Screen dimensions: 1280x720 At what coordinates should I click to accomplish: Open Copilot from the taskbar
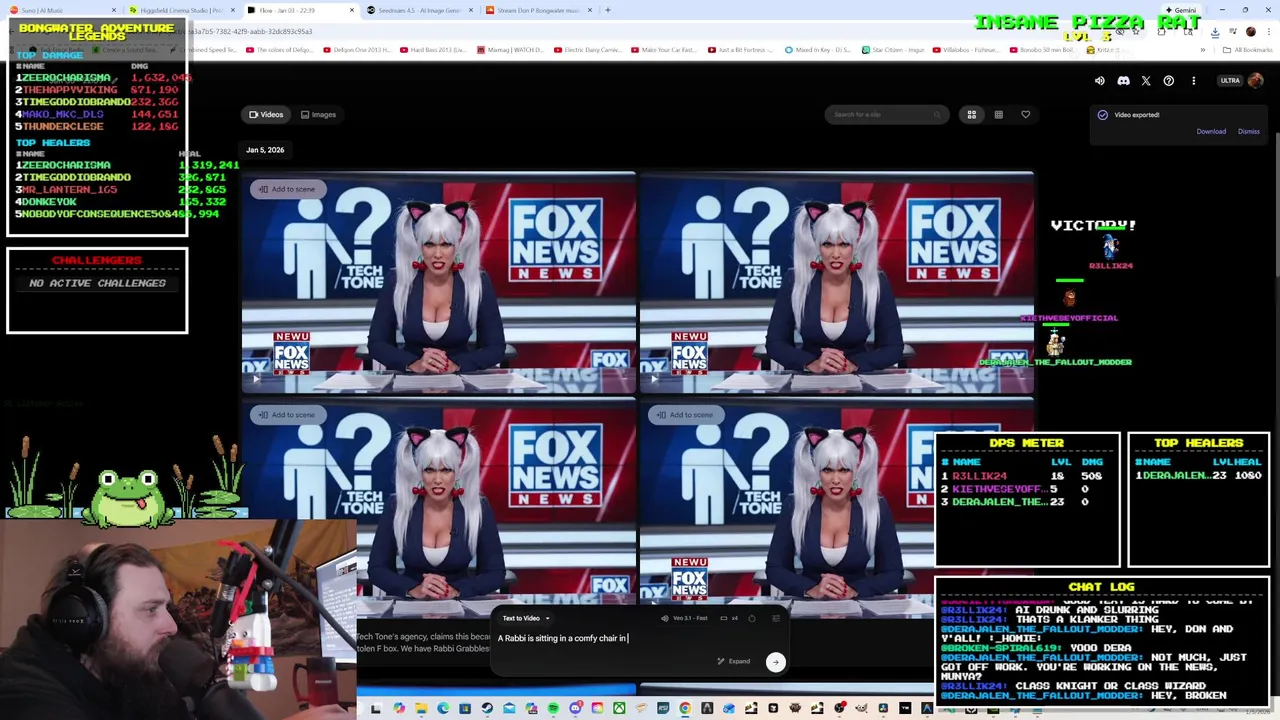[398, 709]
